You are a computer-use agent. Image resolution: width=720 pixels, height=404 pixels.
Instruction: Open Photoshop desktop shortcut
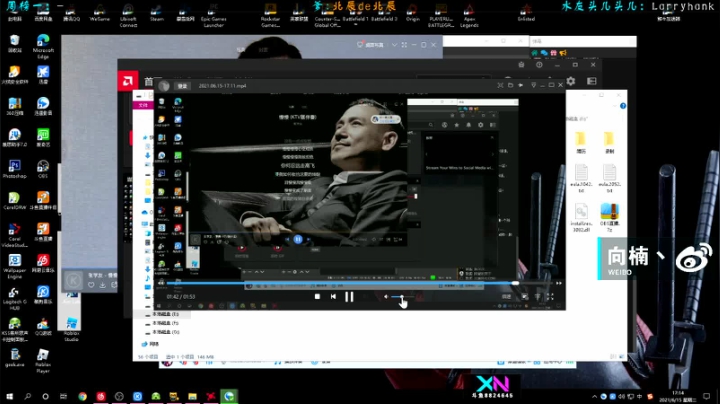pos(15,169)
